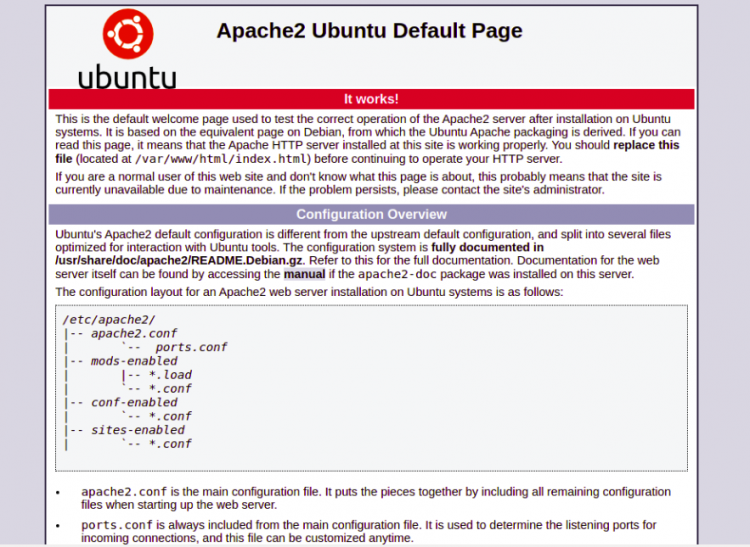Screen dimensions: 750x547
Task: Click the 'conf-enabled' tree line
Action: pyautogui.click(x=134, y=403)
